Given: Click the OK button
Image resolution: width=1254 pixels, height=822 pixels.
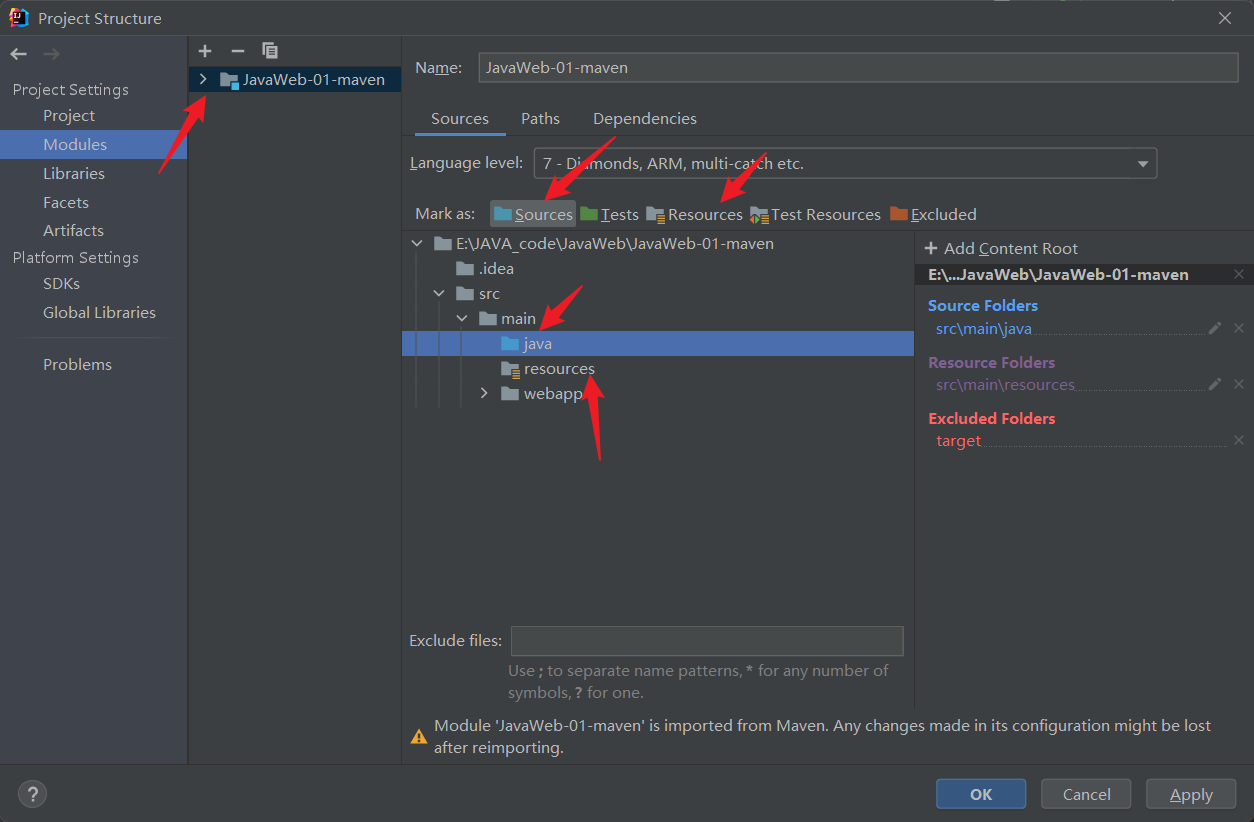Looking at the screenshot, I should pos(981,794).
